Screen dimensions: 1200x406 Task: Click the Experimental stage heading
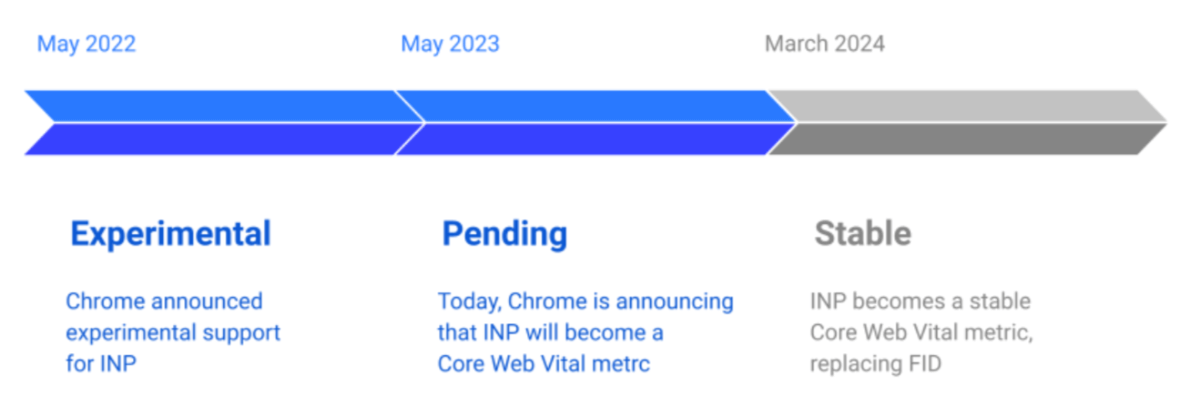[x=170, y=234]
